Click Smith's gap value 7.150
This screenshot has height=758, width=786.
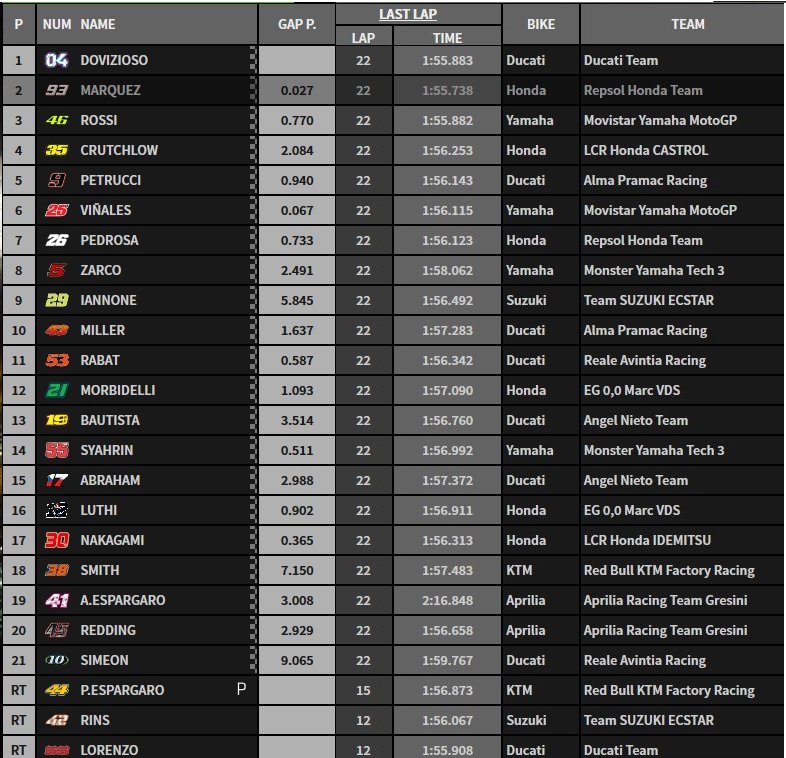[297, 570]
